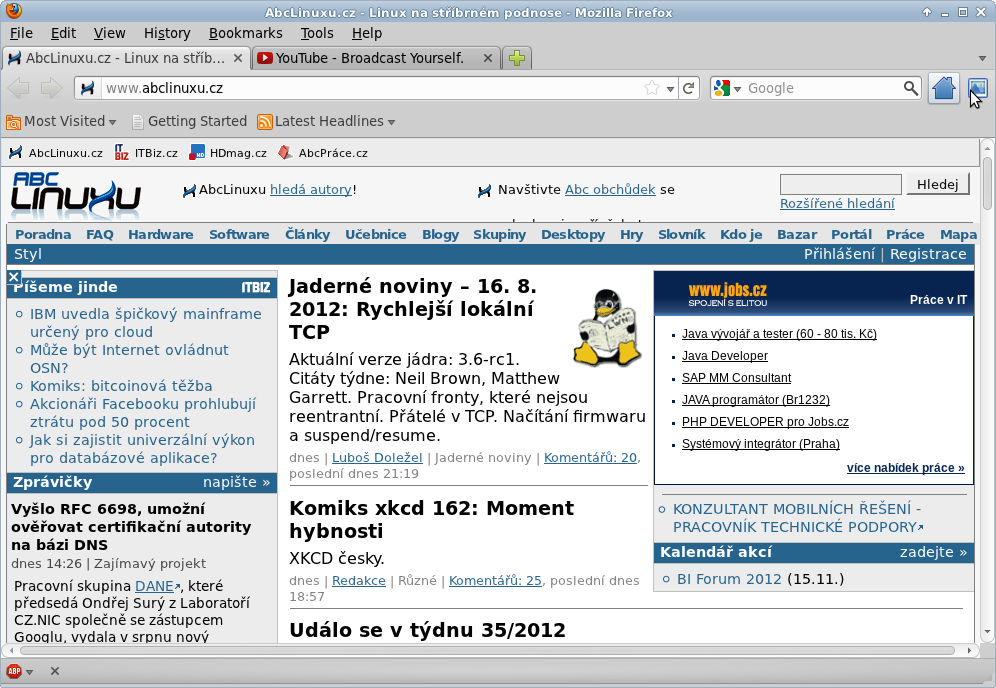Open the File menu
The image size is (996, 688).
pyautogui.click(x=21, y=33)
